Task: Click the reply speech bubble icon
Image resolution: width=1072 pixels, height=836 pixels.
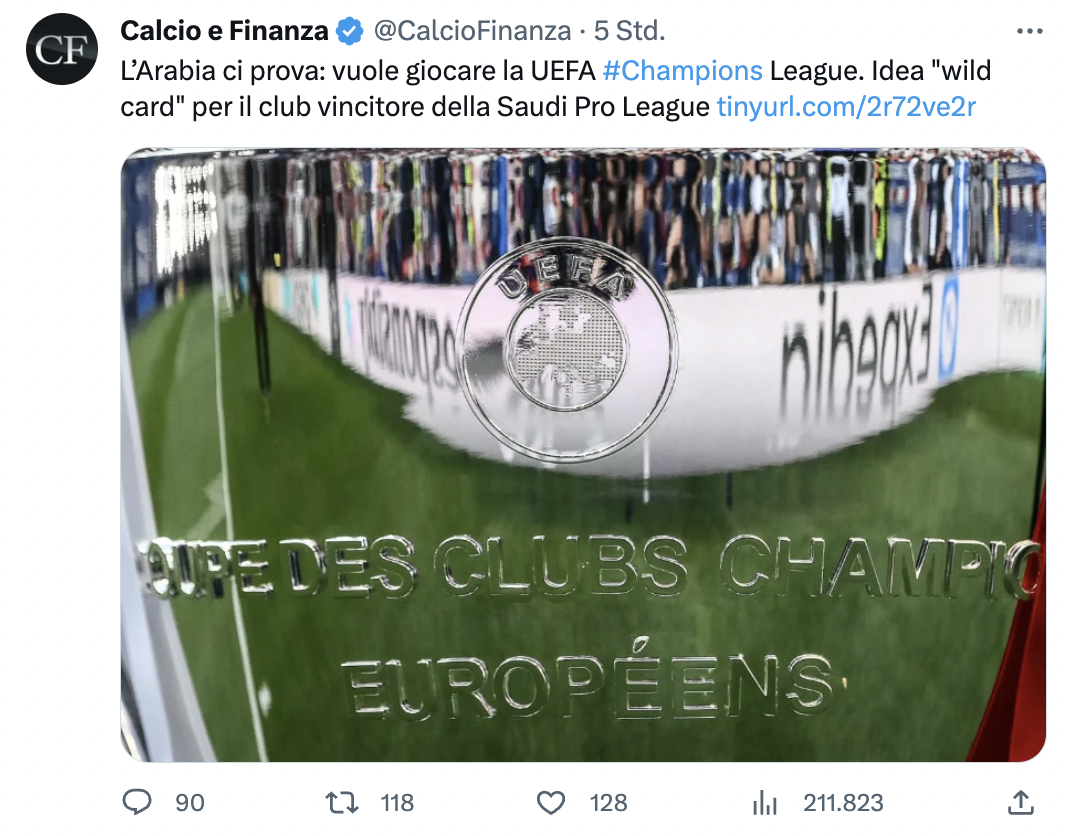Action: tap(136, 802)
